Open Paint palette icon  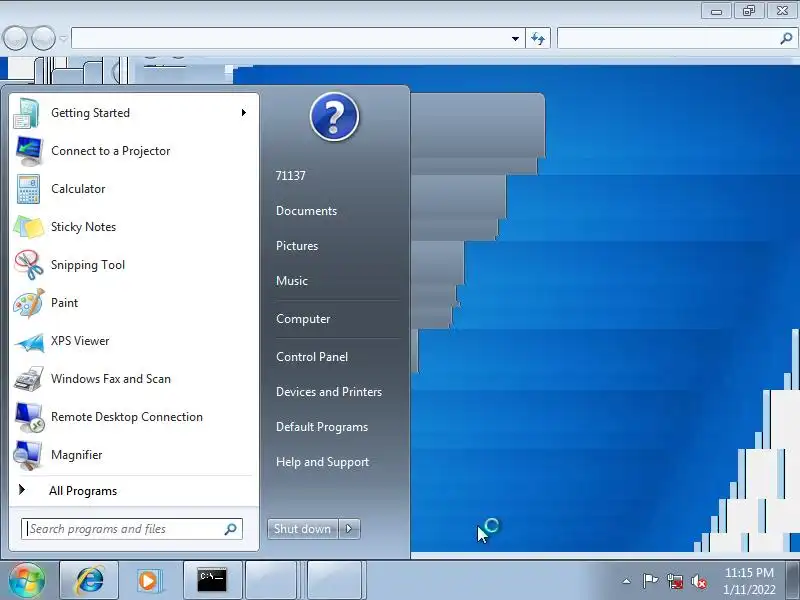[x=29, y=303]
